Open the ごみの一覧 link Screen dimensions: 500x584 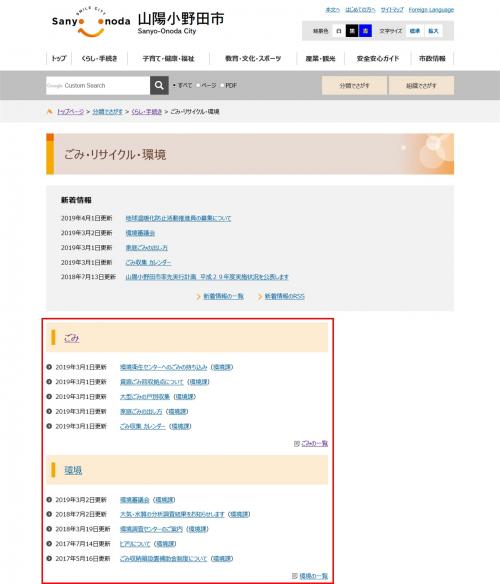tap(314, 443)
